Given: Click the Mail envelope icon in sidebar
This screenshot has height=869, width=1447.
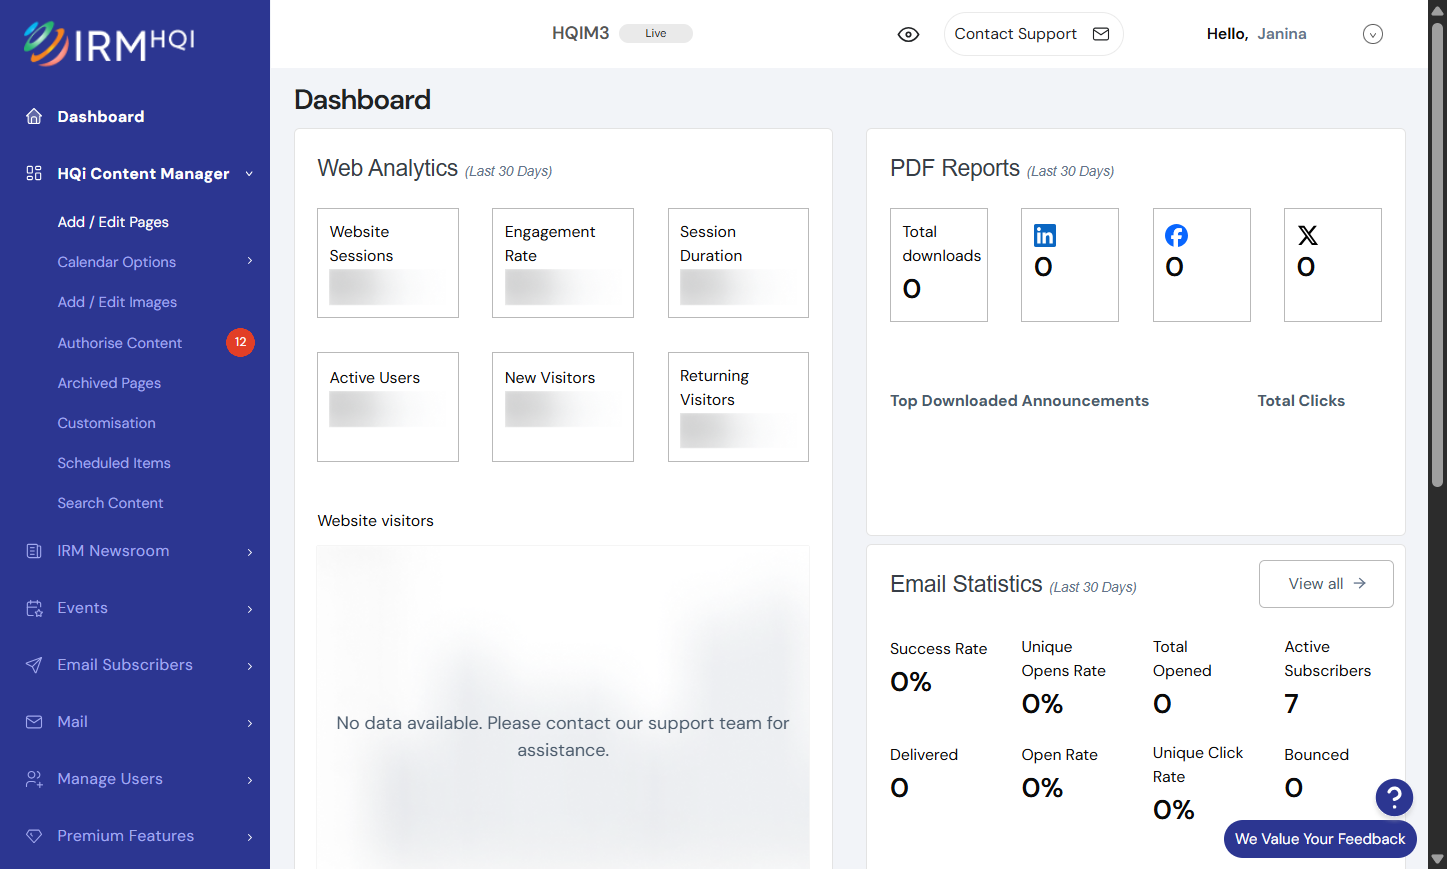Looking at the screenshot, I should point(34,722).
